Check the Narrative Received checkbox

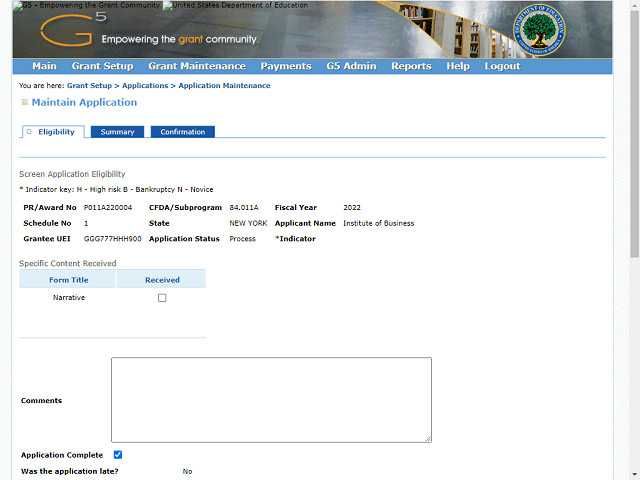[162, 298]
